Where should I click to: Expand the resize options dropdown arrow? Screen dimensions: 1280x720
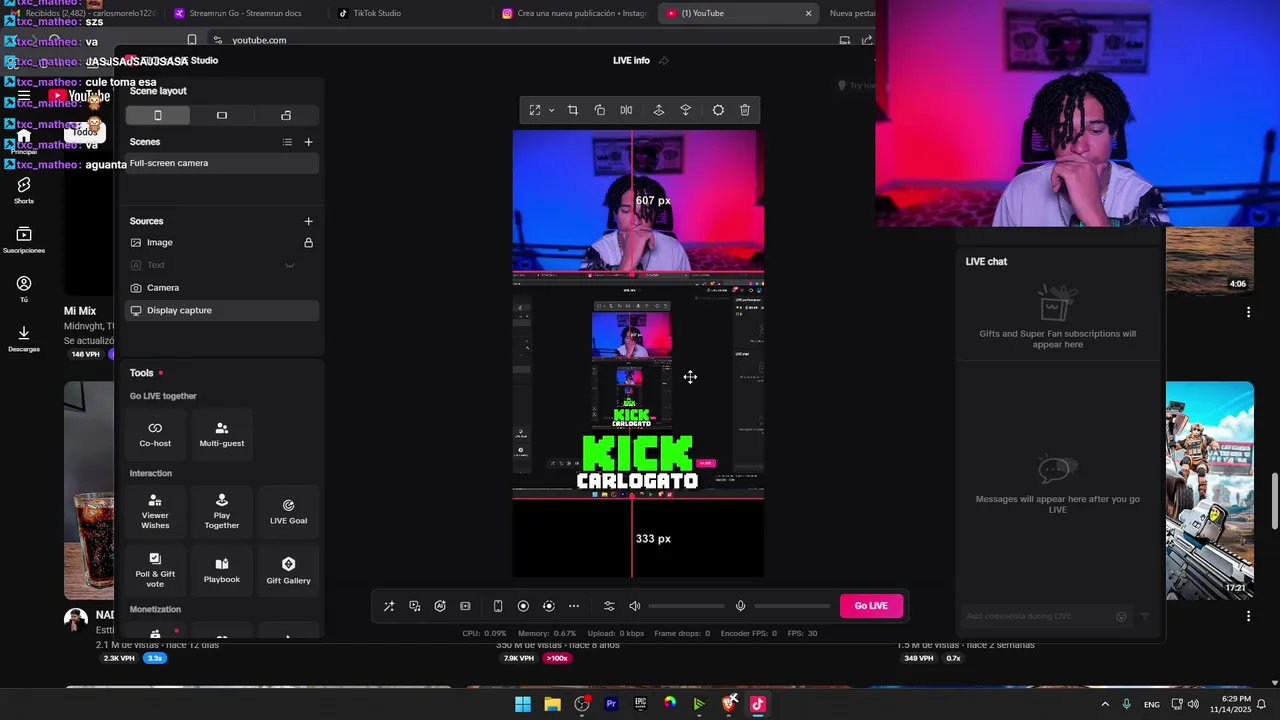click(x=551, y=110)
